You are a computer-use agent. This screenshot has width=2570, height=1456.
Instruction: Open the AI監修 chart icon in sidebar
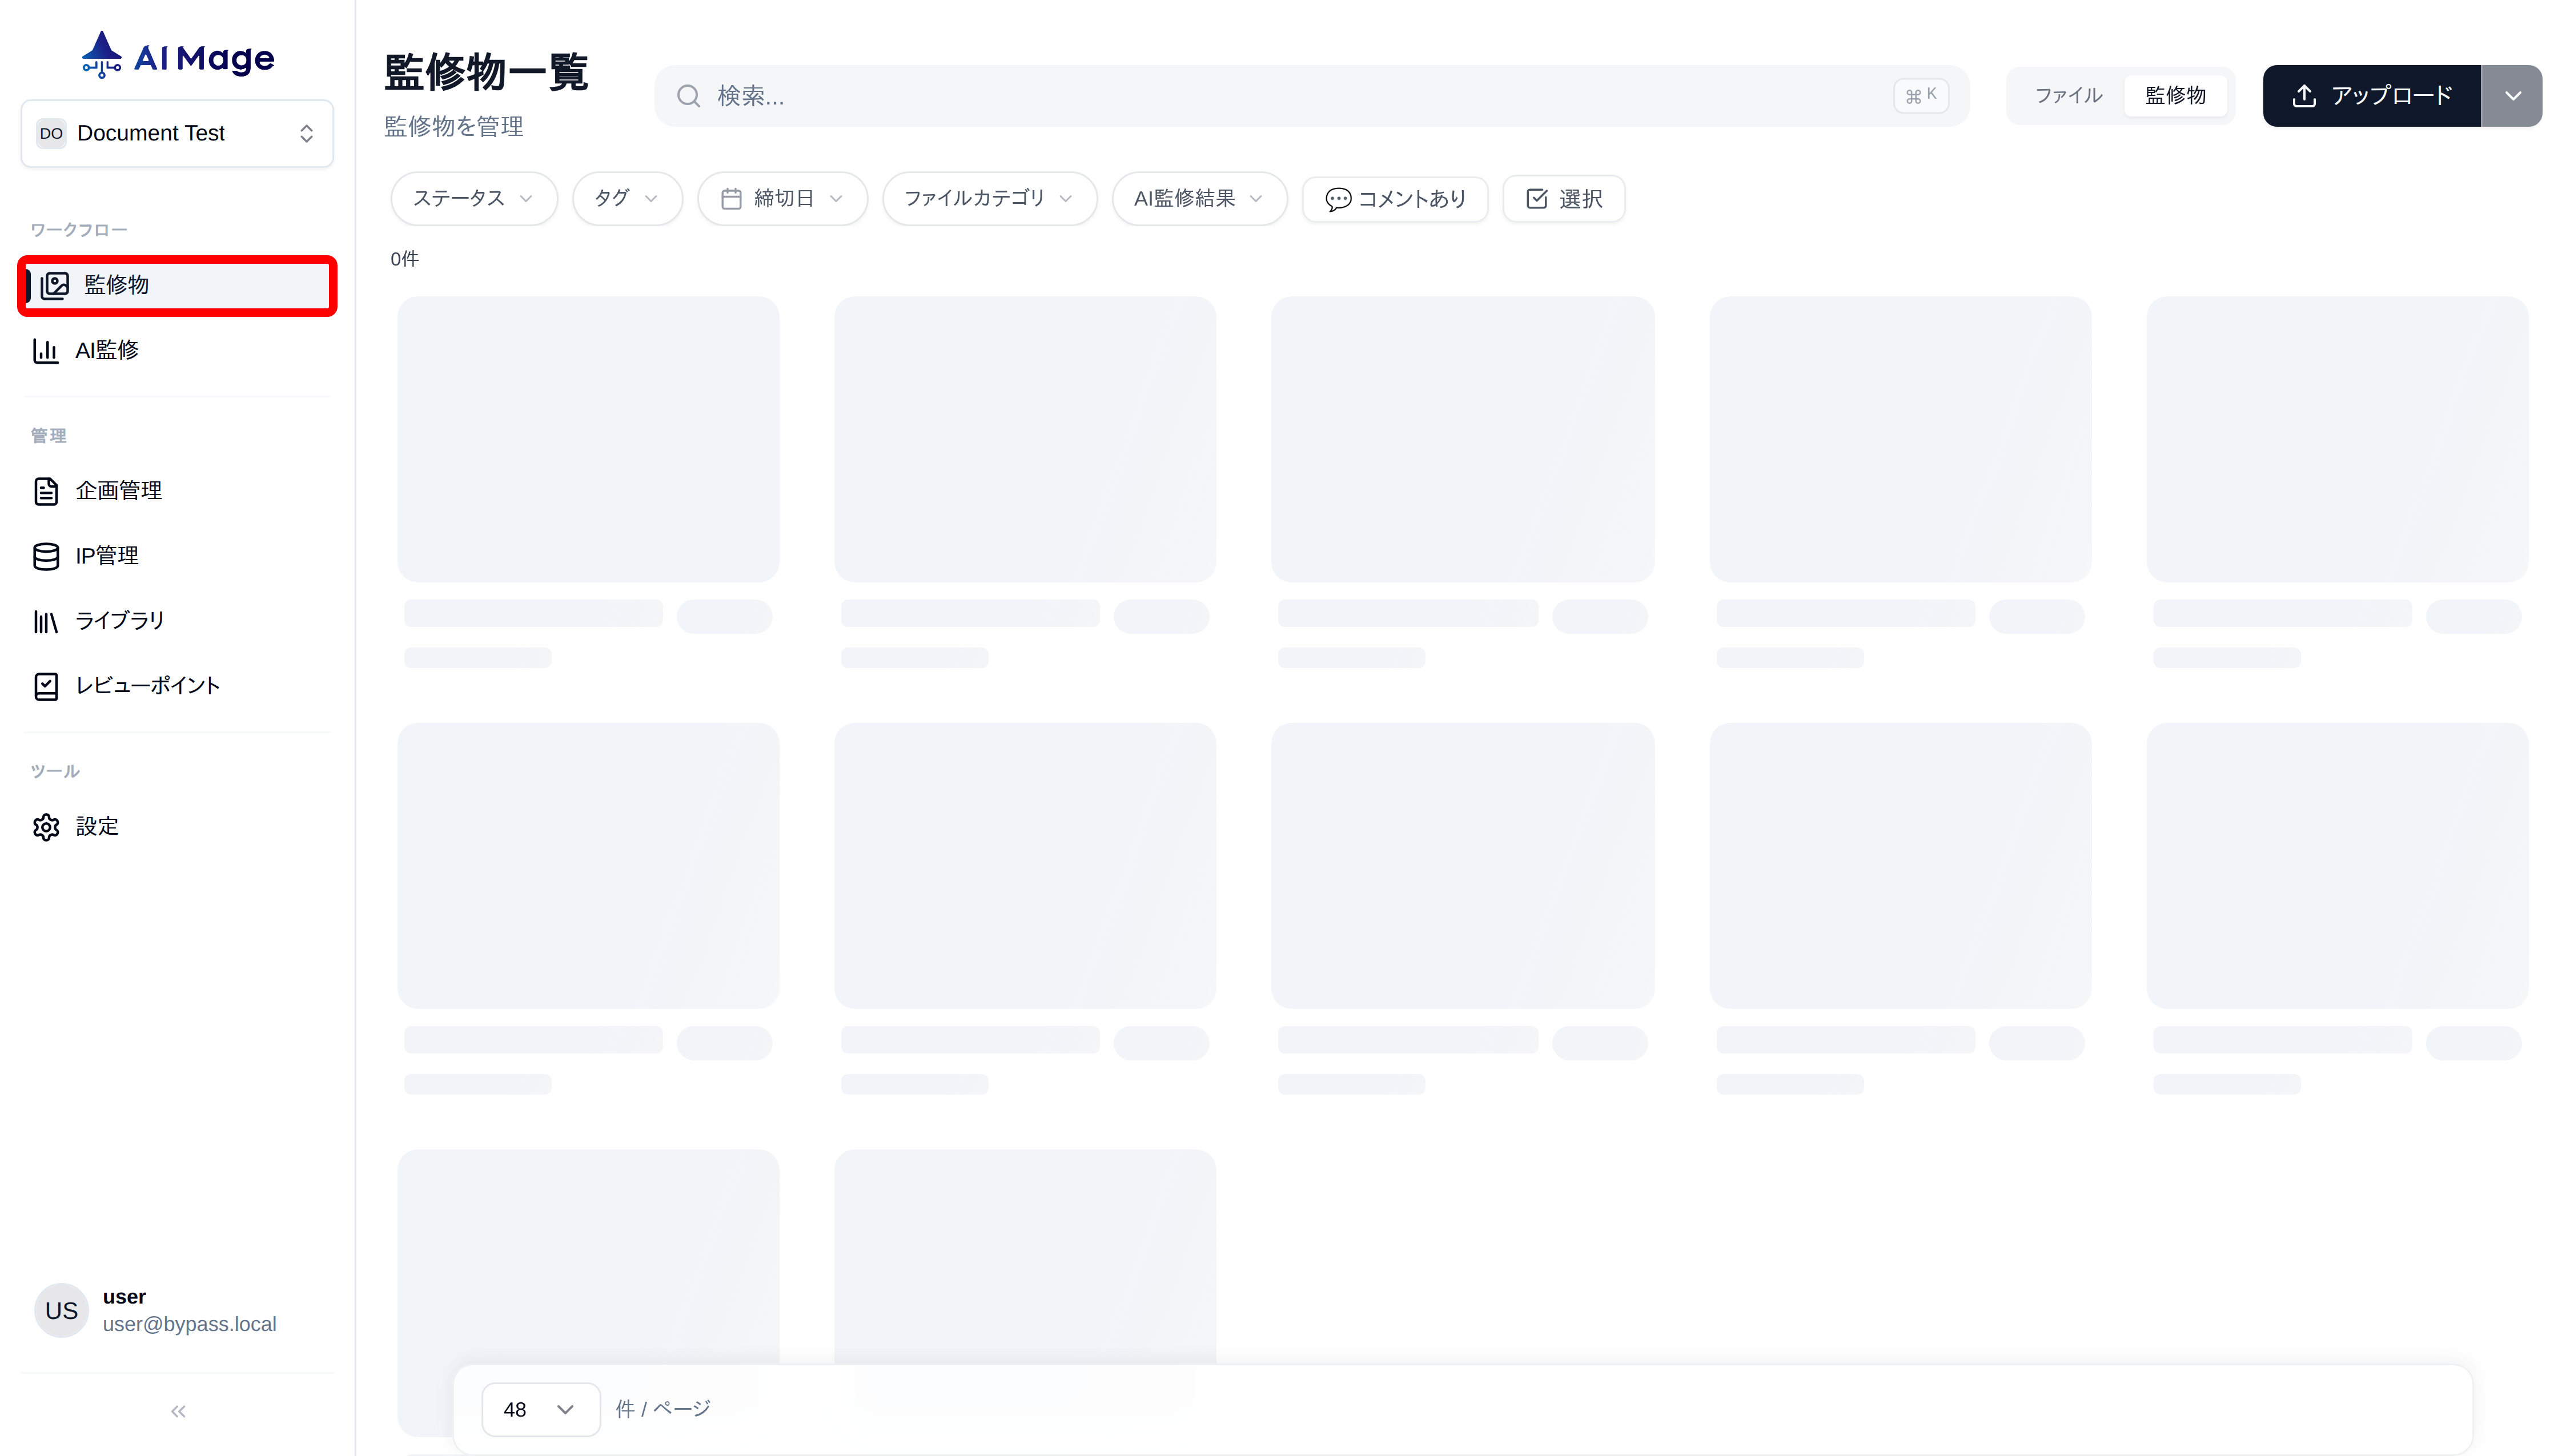point(46,350)
